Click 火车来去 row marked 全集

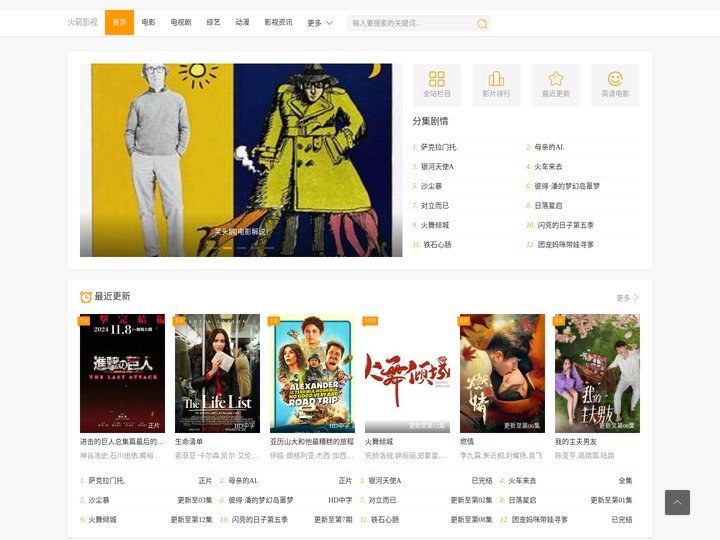pos(566,481)
